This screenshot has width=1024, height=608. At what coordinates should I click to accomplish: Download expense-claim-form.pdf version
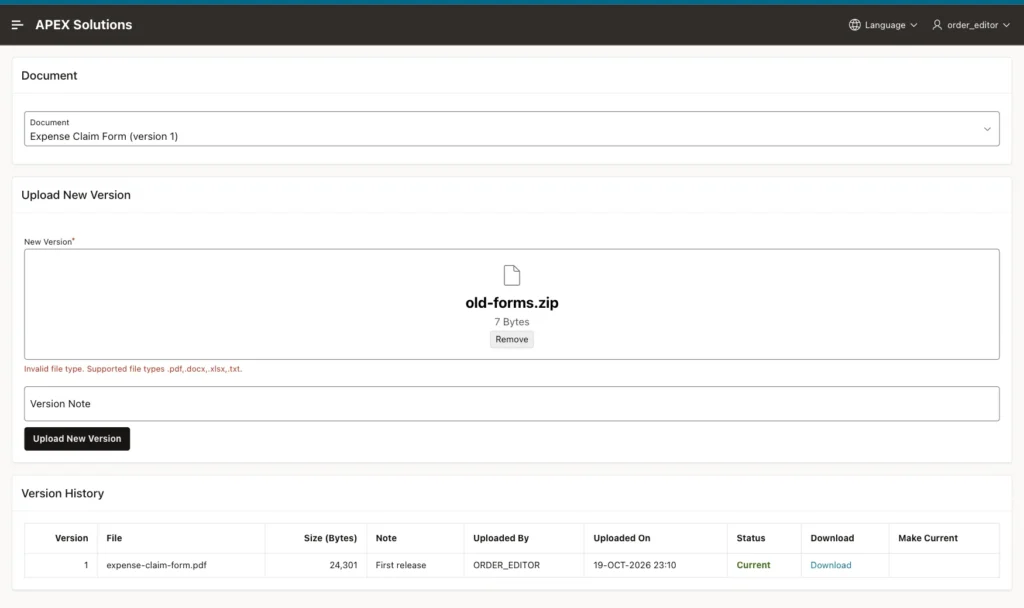[x=831, y=565]
